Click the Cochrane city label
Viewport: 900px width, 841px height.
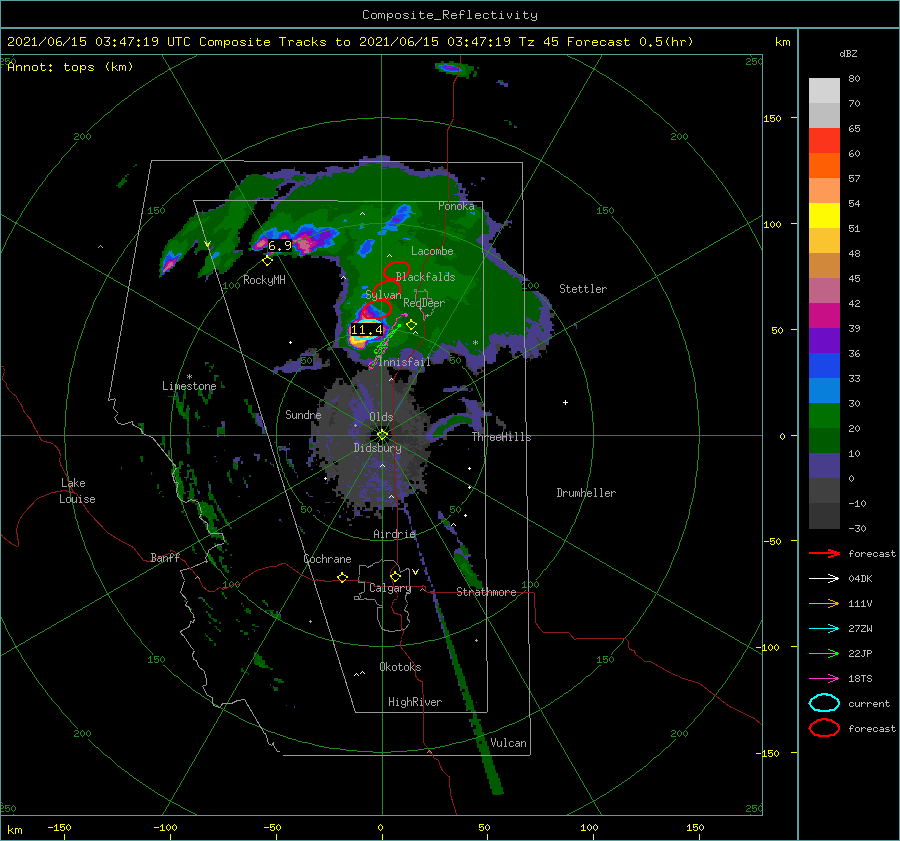coord(327,559)
